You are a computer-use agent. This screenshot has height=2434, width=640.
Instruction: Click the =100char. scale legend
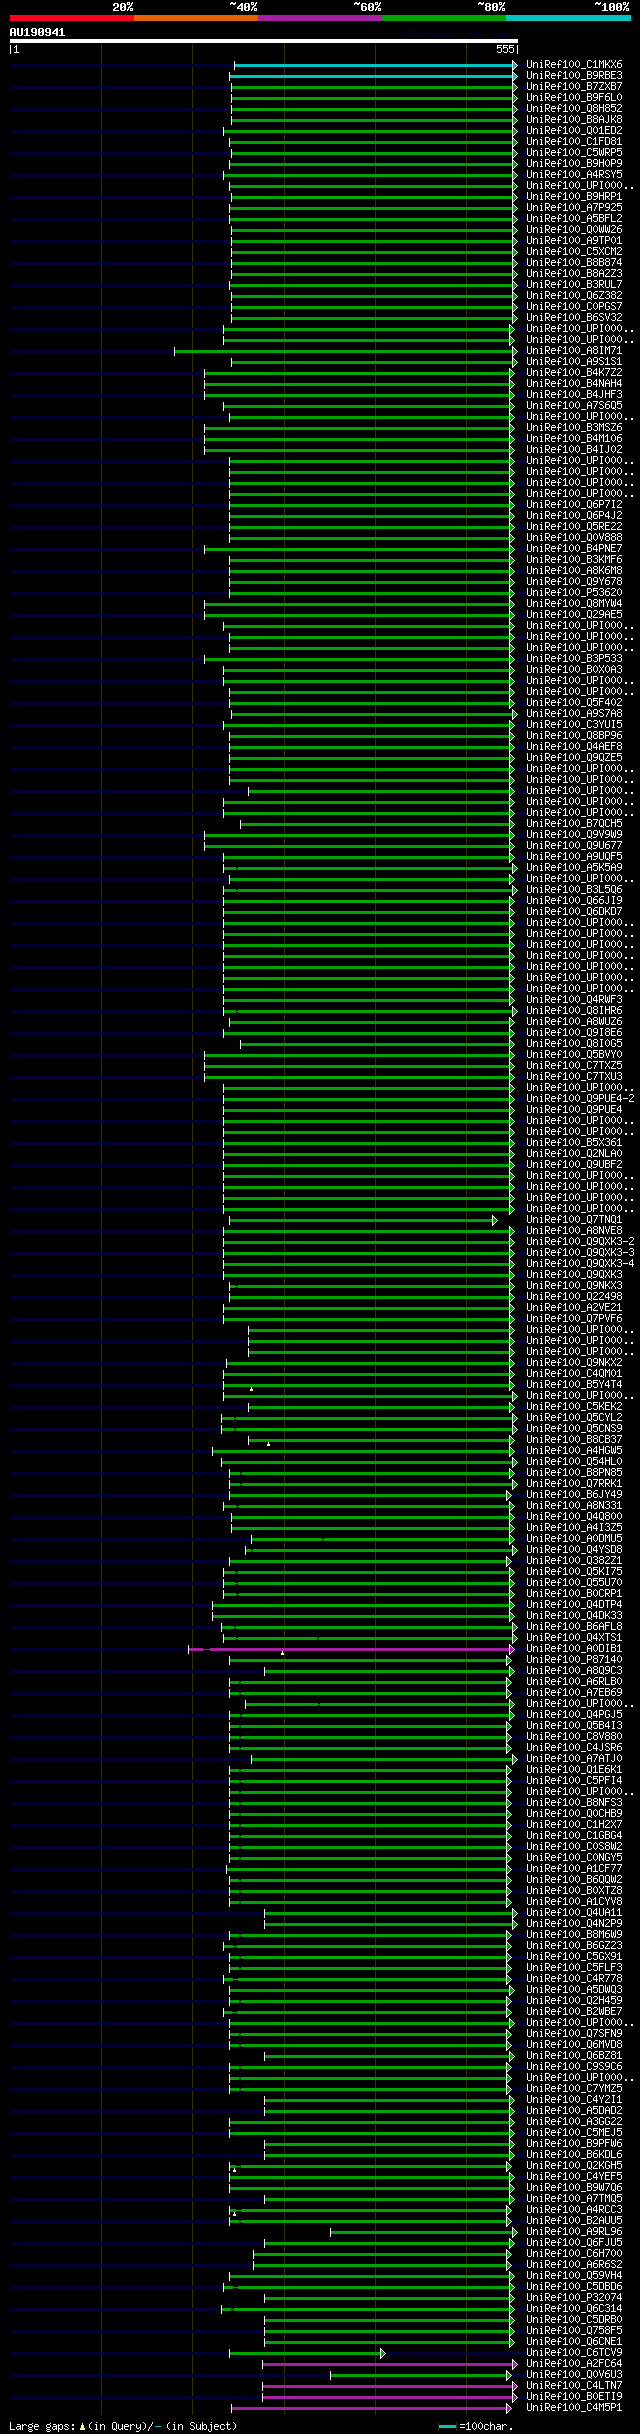(475, 2426)
